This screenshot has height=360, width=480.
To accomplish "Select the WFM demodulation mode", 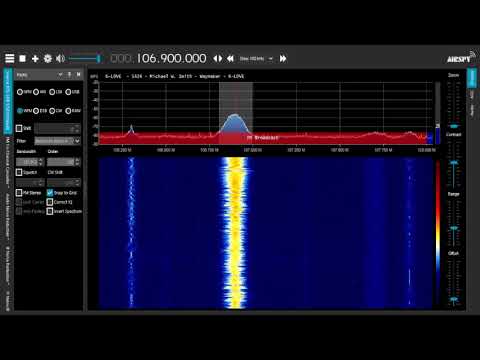I will click(24, 111).
